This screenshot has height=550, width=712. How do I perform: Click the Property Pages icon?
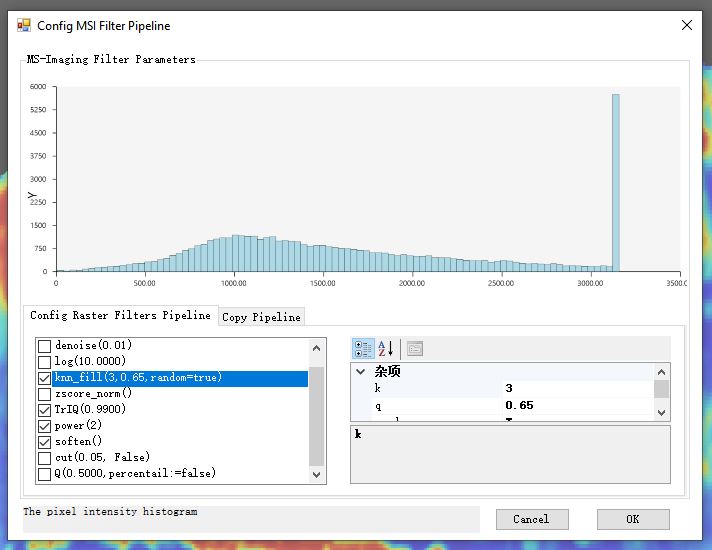[x=414, y=349]
